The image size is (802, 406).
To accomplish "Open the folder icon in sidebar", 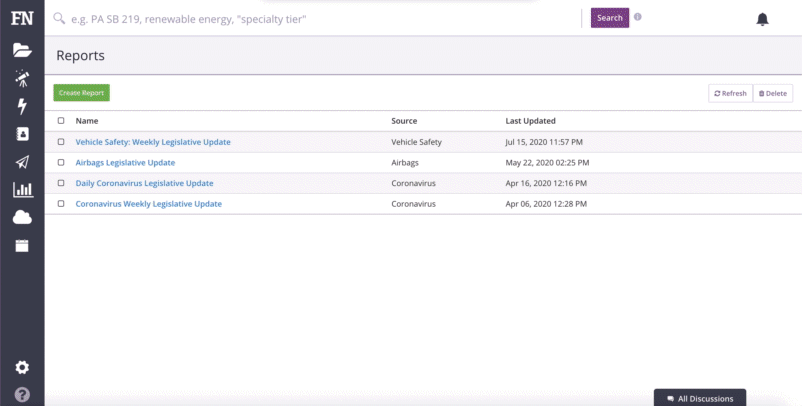I will pos(22,50).
